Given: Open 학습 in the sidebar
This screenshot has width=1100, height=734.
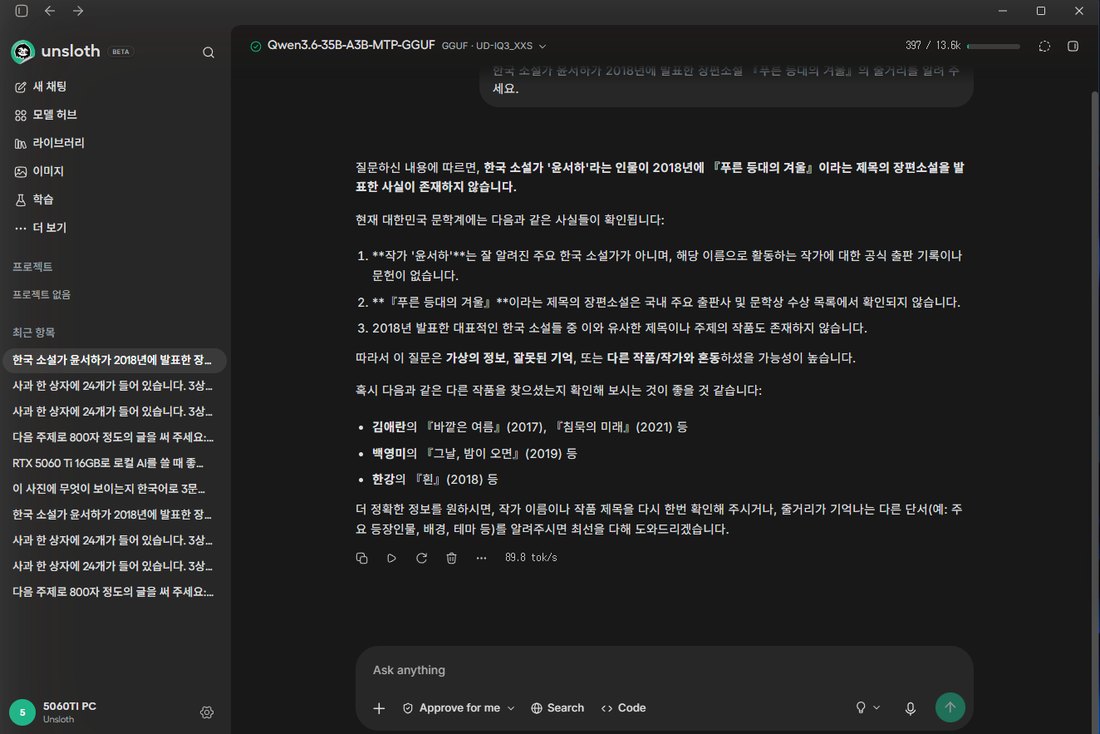Looking at the screenshot, I should tap(34, 199).
